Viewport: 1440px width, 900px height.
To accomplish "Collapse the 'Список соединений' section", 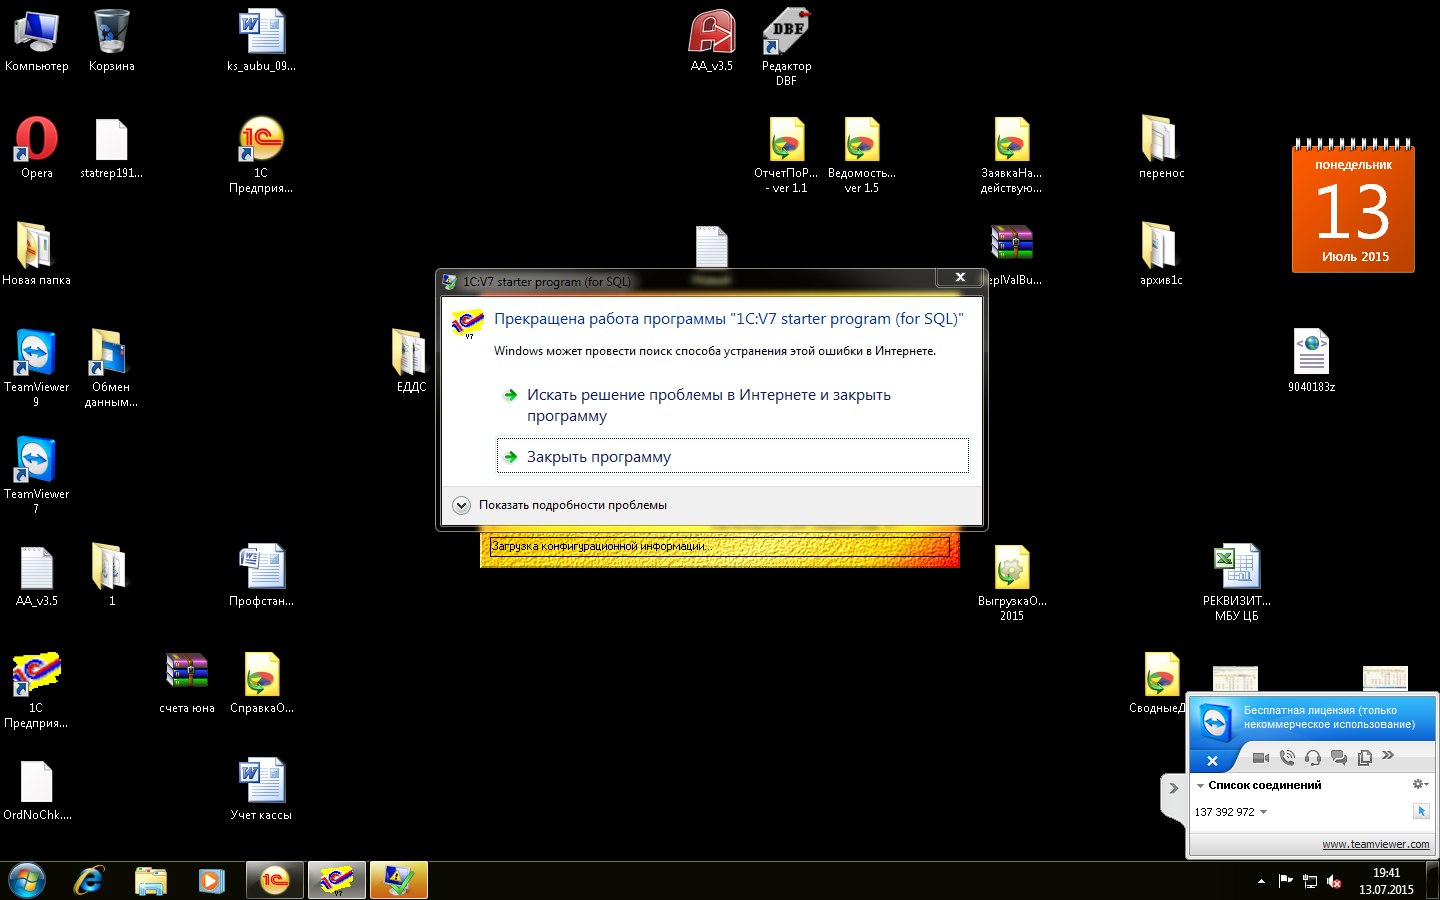I will pos(1201,786).
